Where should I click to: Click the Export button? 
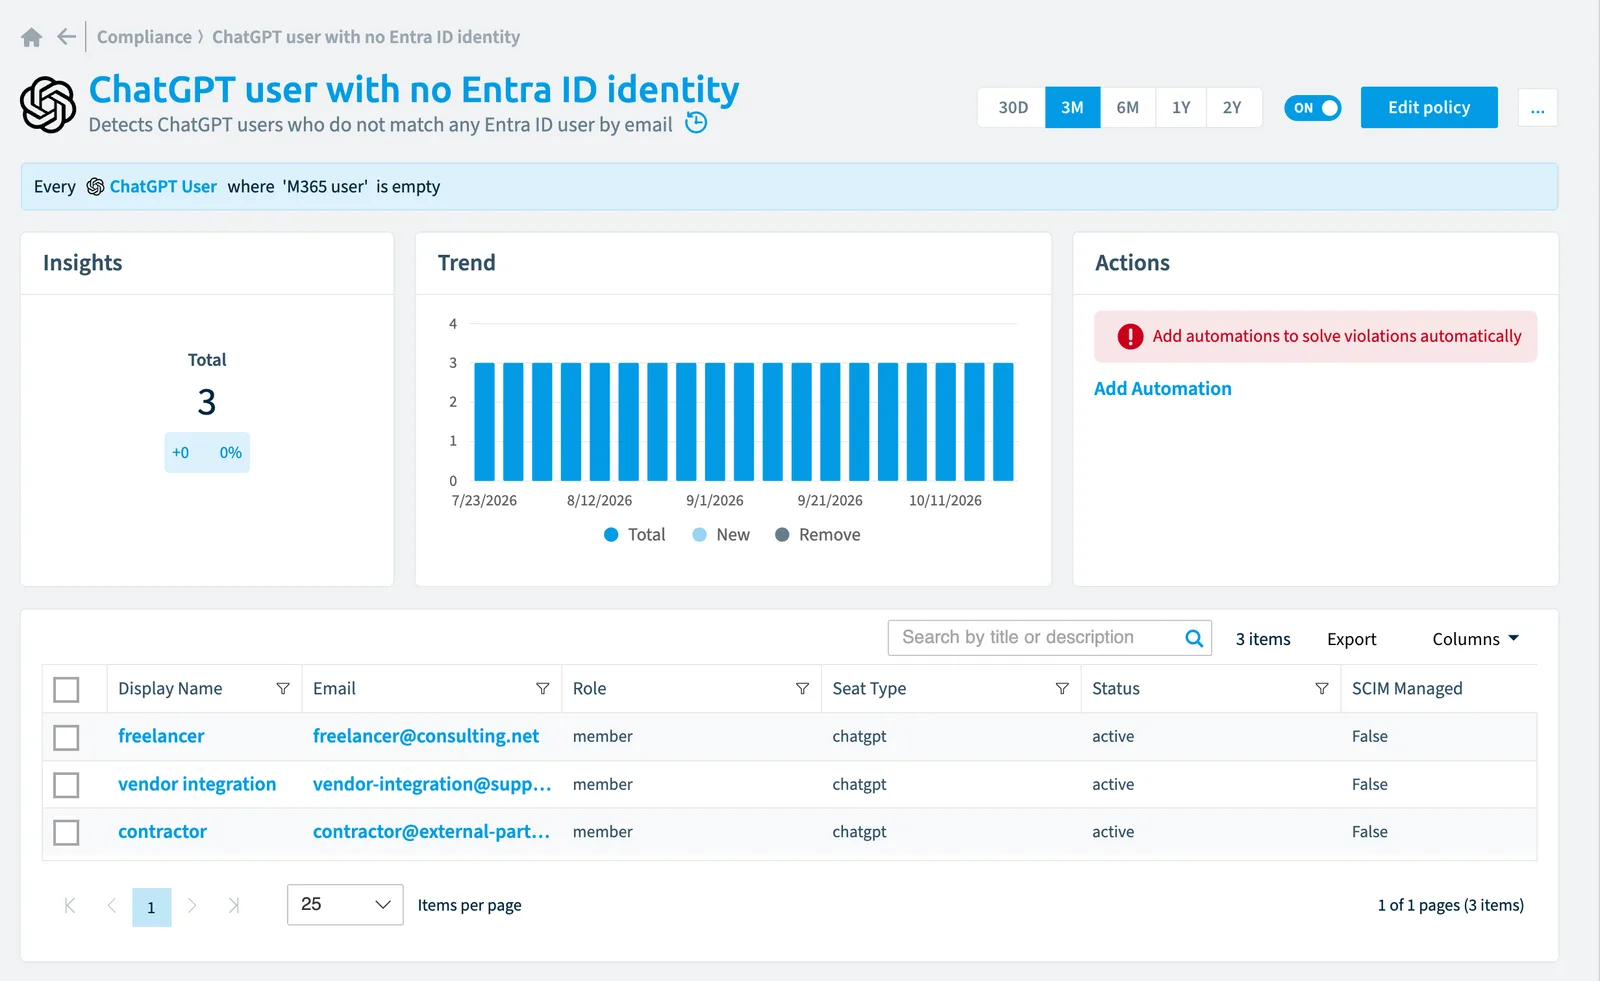(x=1352, y=639)
